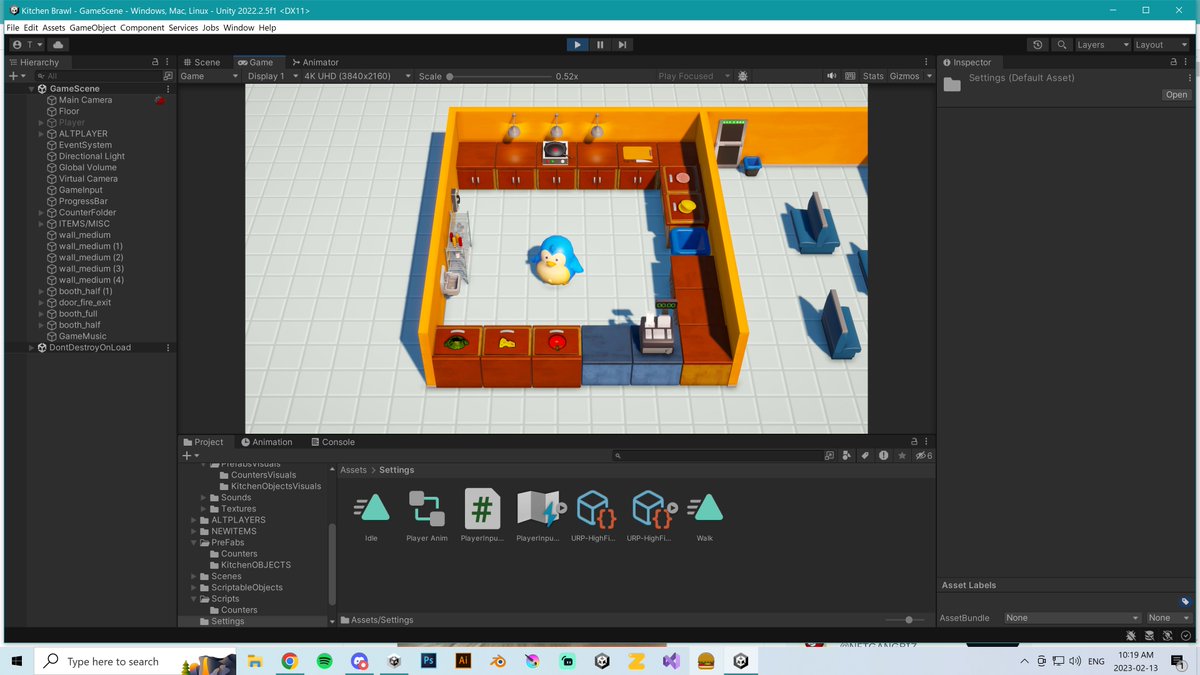Click the Pause button in toolbar
The image size is (1200, 675).
click(x=600, y=45)
